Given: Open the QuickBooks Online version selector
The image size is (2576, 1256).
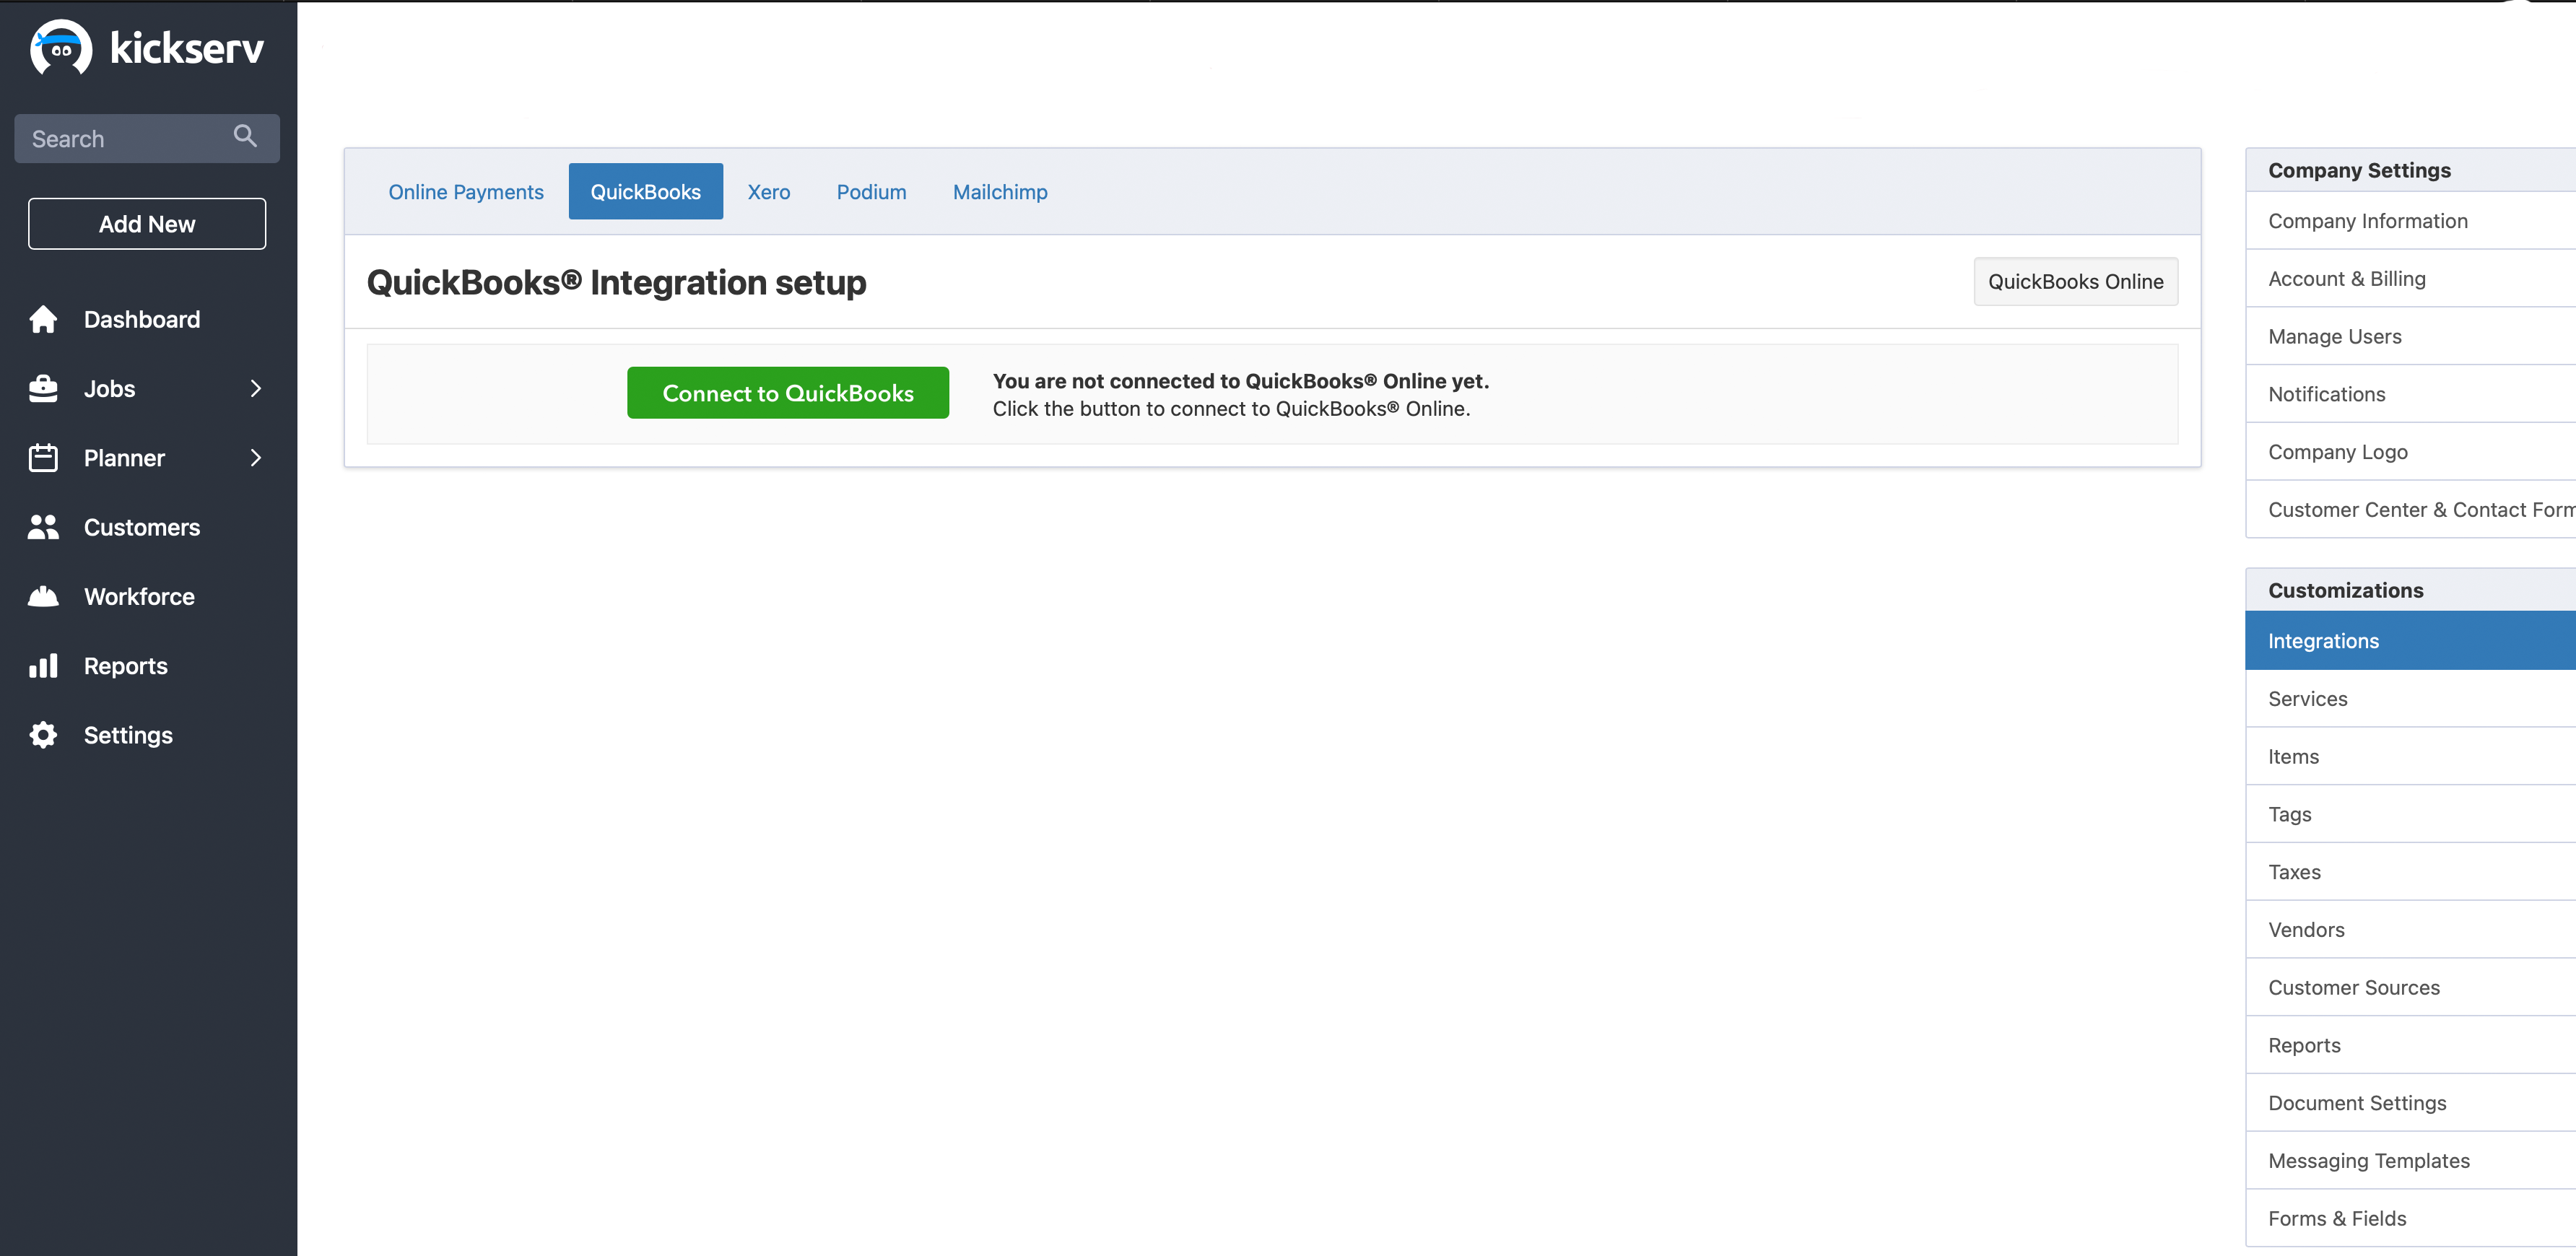Looking at the screenshot, I should (x=2075, y=282).
